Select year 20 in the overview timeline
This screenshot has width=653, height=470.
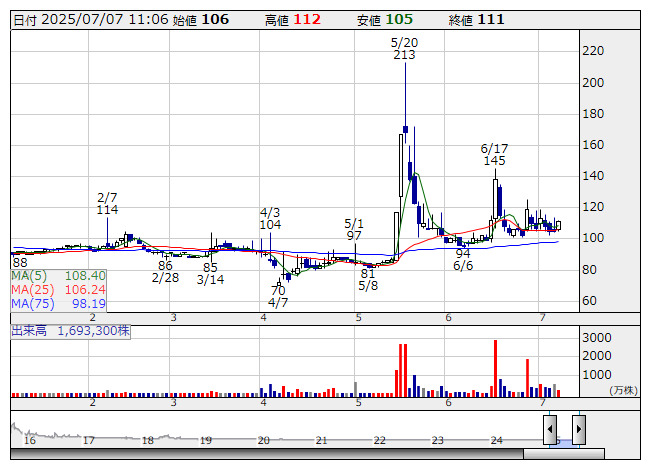[x=263, y=440]
